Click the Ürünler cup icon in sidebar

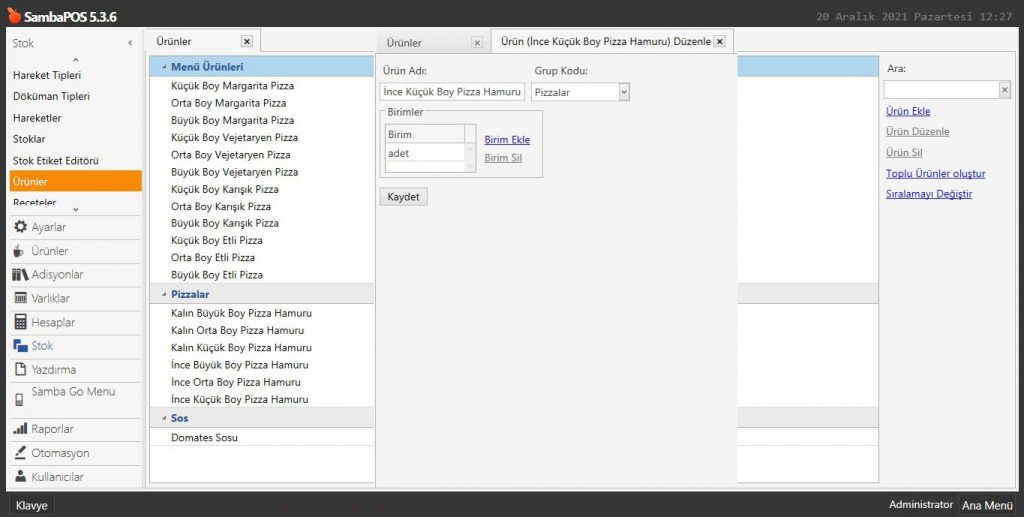click(x=19, y=251)
